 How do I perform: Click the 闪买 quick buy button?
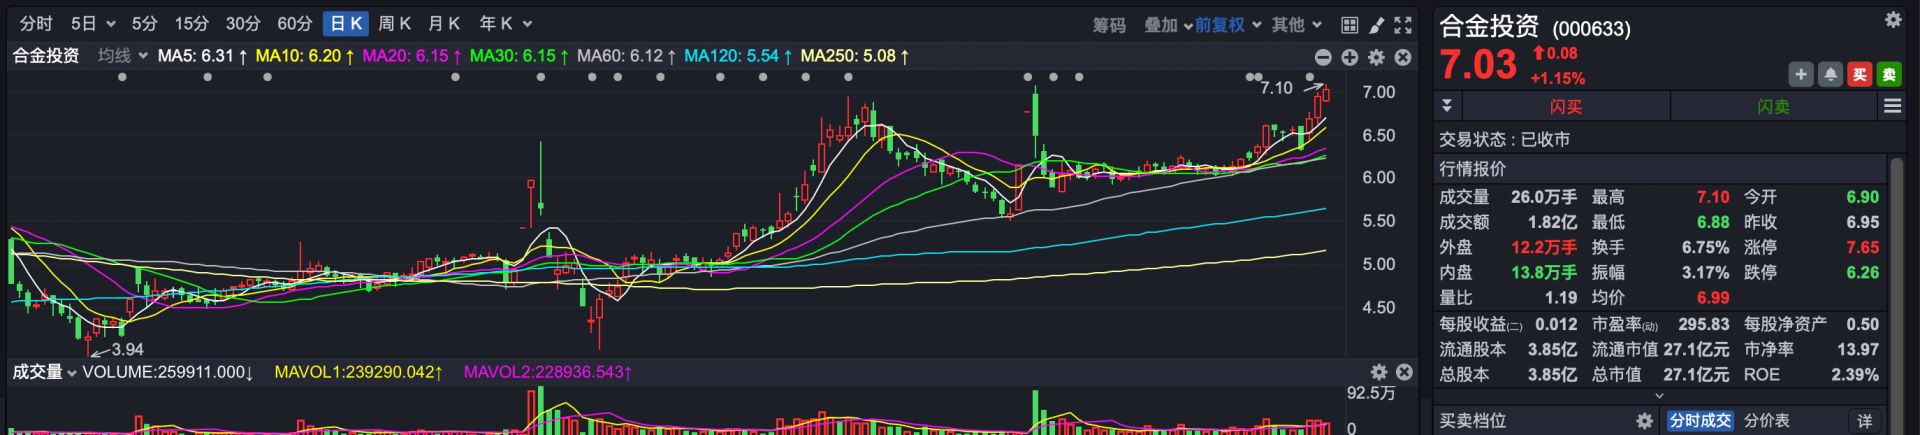[1566, 106]
